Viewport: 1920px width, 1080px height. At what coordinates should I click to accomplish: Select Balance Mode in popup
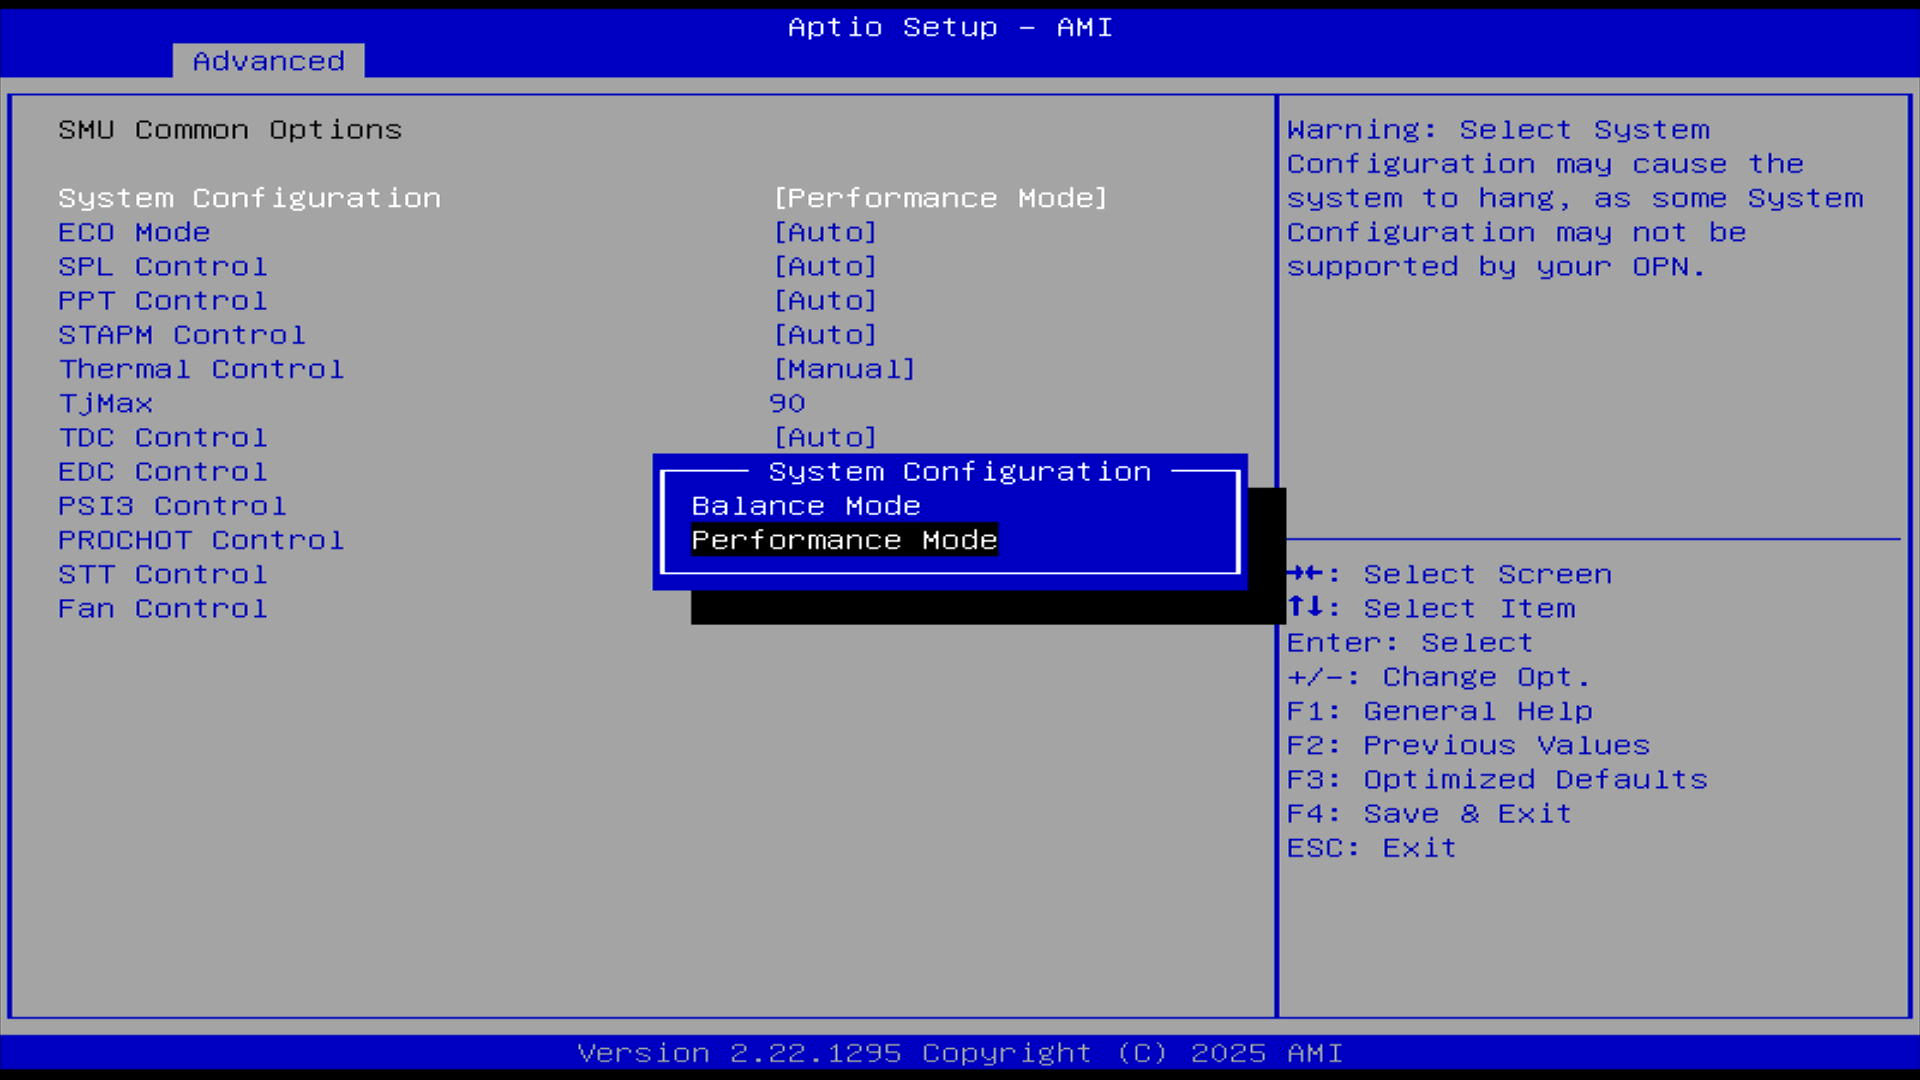pyautogui.click(x=805, y=506)
